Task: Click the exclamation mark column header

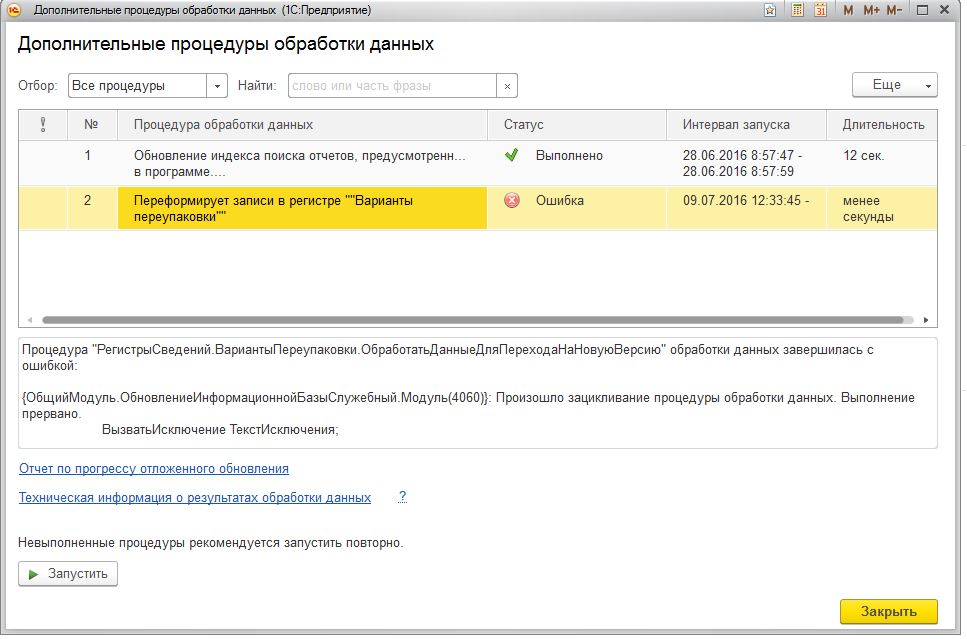Action: click(43, 125)
